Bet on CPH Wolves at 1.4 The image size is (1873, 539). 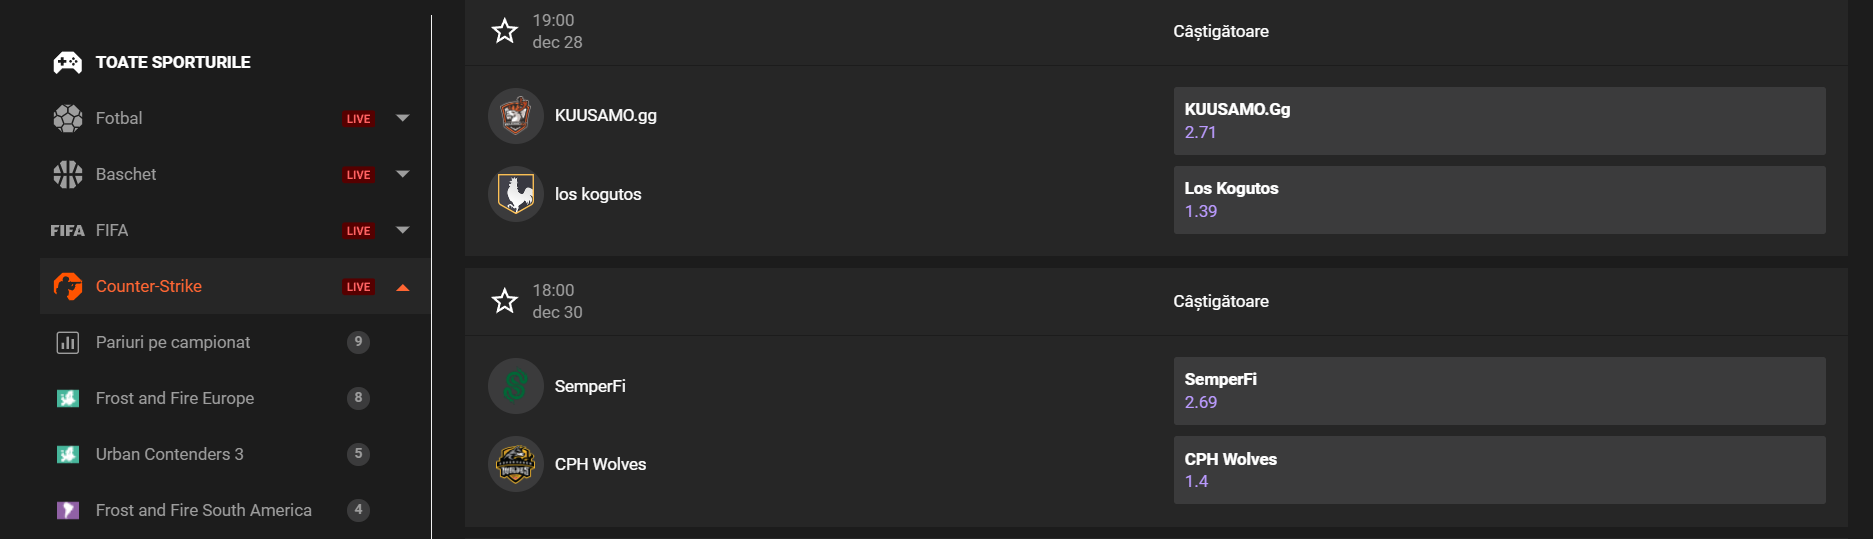(1498, 470)
